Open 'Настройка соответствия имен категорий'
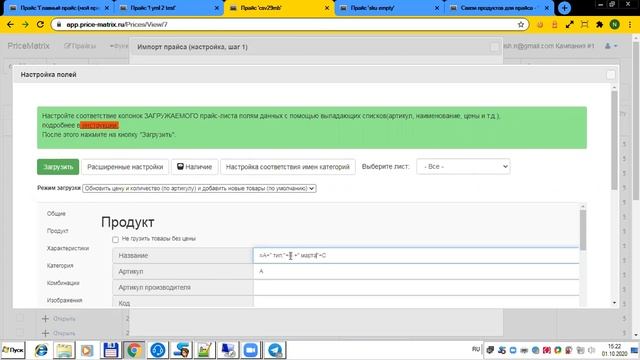 pos(288,167)
